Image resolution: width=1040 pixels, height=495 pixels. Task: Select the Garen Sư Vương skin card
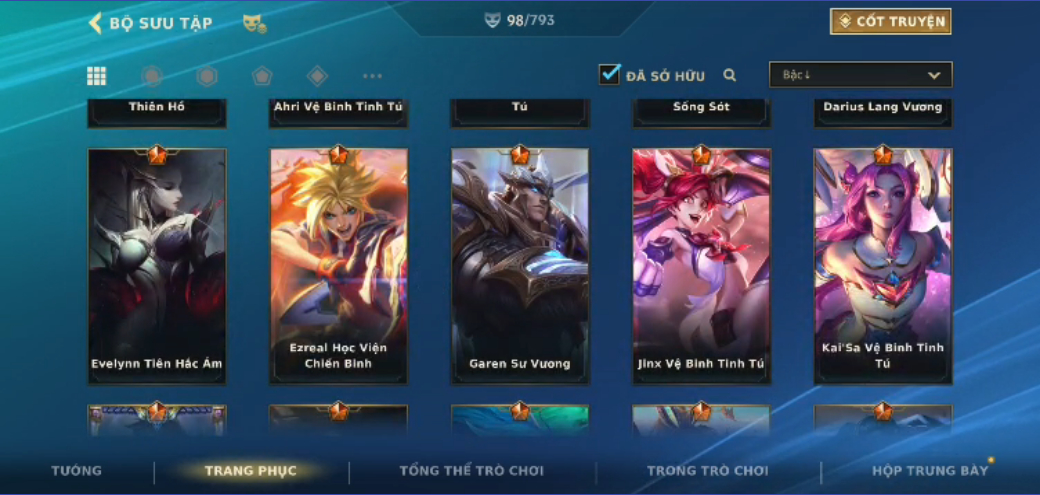pyautogui.click(x=520, y=265)
